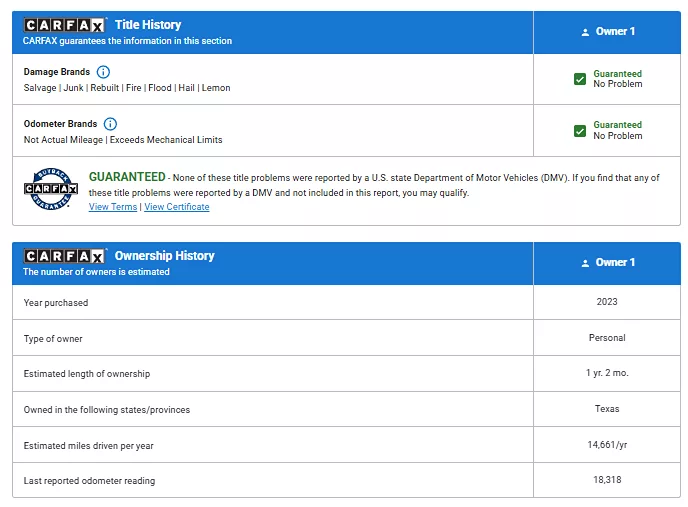Click the 18,318 odometer reading
Screen dimensions: 688x507
coord(607,481)
